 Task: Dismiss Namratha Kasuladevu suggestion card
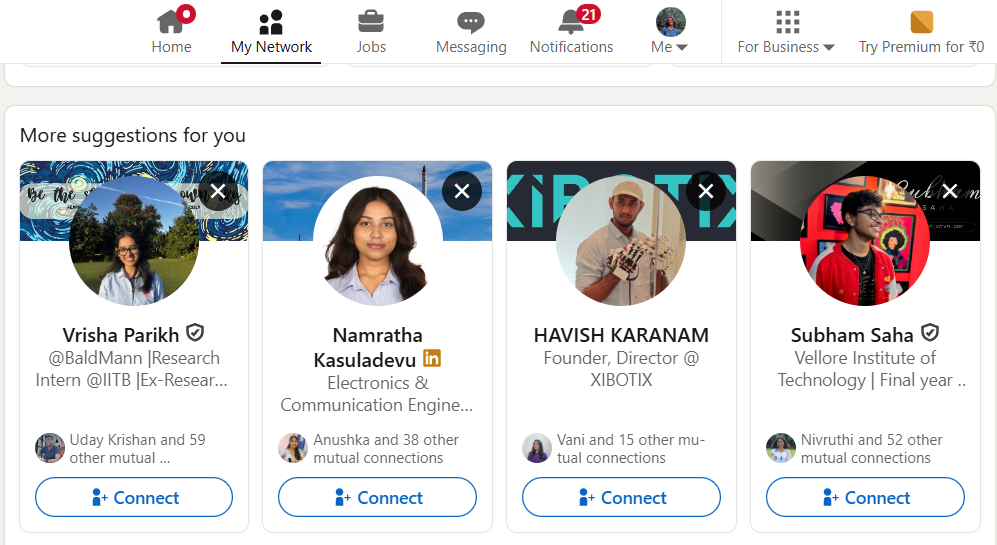click(462, 191)
